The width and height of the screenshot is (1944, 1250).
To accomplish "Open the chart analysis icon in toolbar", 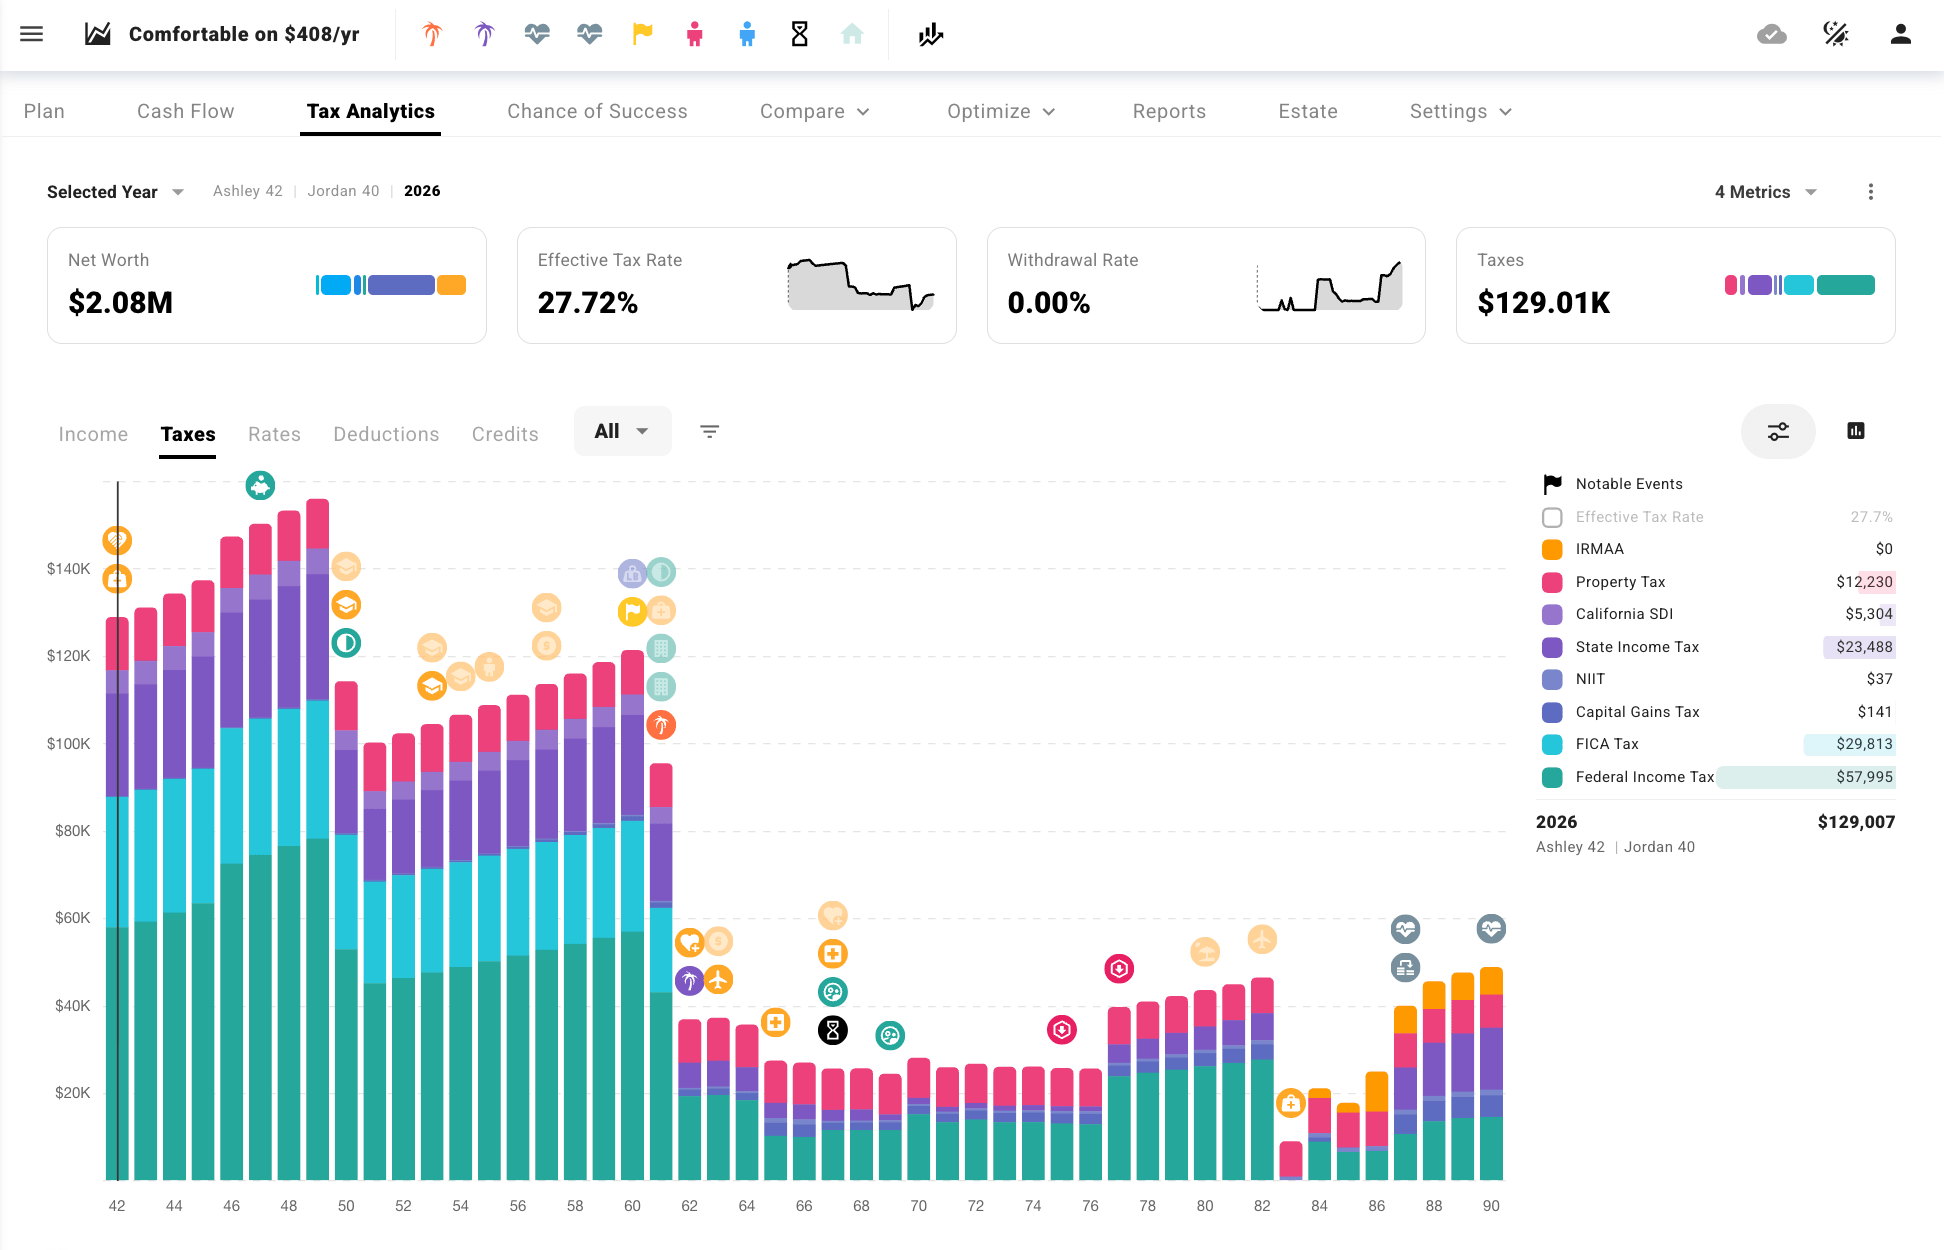I will click(x=931, y=35).
